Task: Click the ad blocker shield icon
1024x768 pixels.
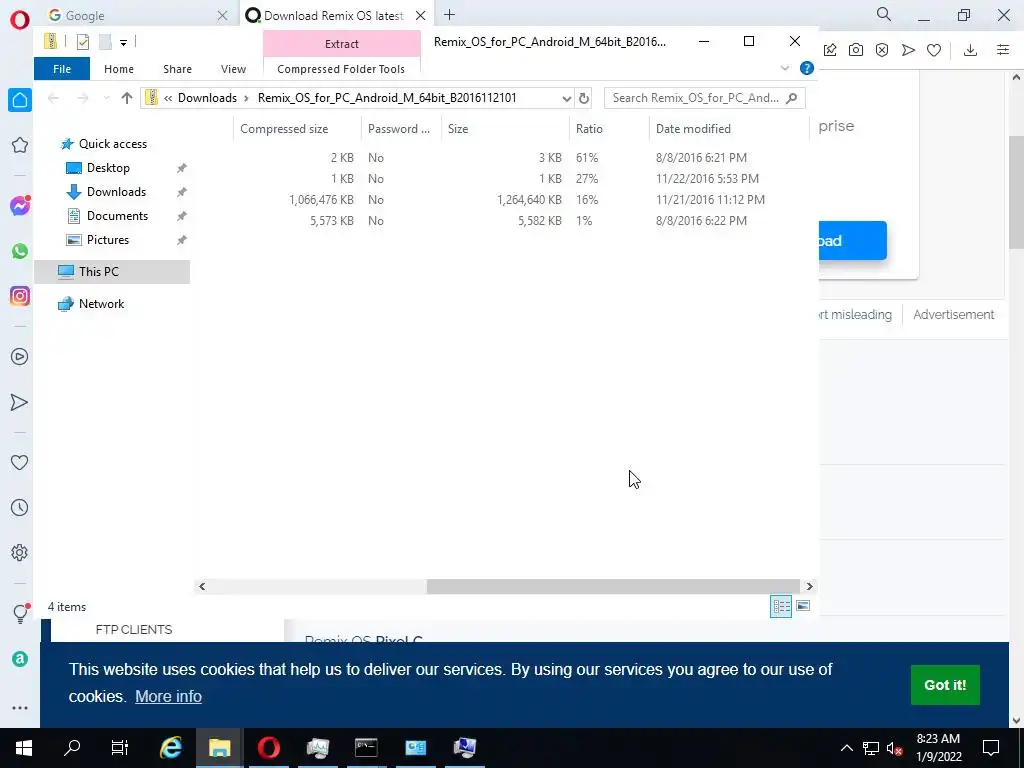Action: click(x=882, y=50)
